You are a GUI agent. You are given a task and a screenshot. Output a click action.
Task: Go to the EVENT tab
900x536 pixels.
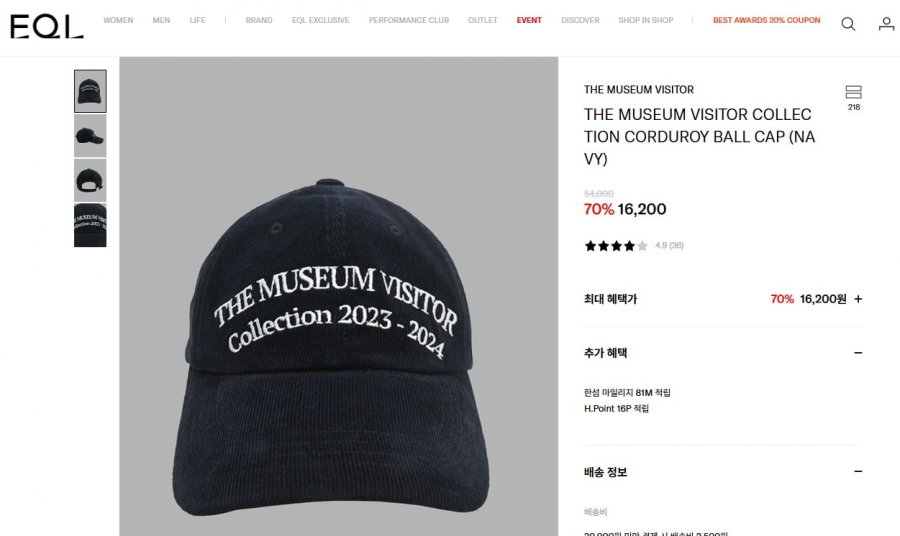529,21
